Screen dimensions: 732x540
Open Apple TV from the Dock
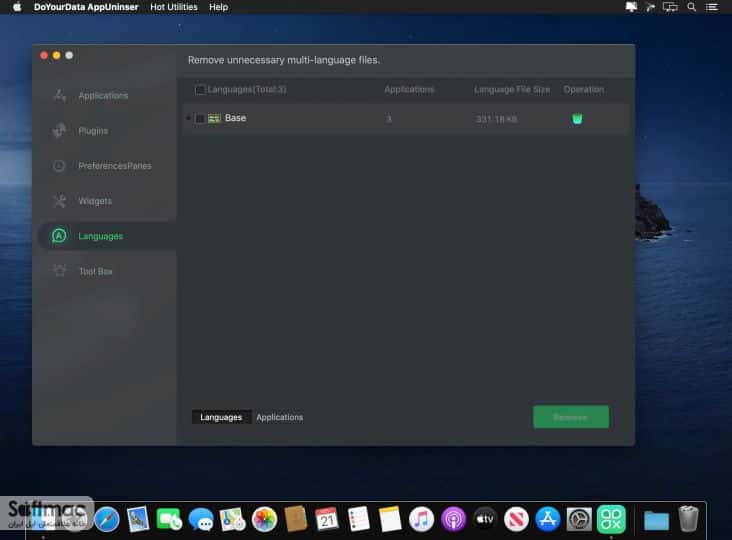[485, 519]
